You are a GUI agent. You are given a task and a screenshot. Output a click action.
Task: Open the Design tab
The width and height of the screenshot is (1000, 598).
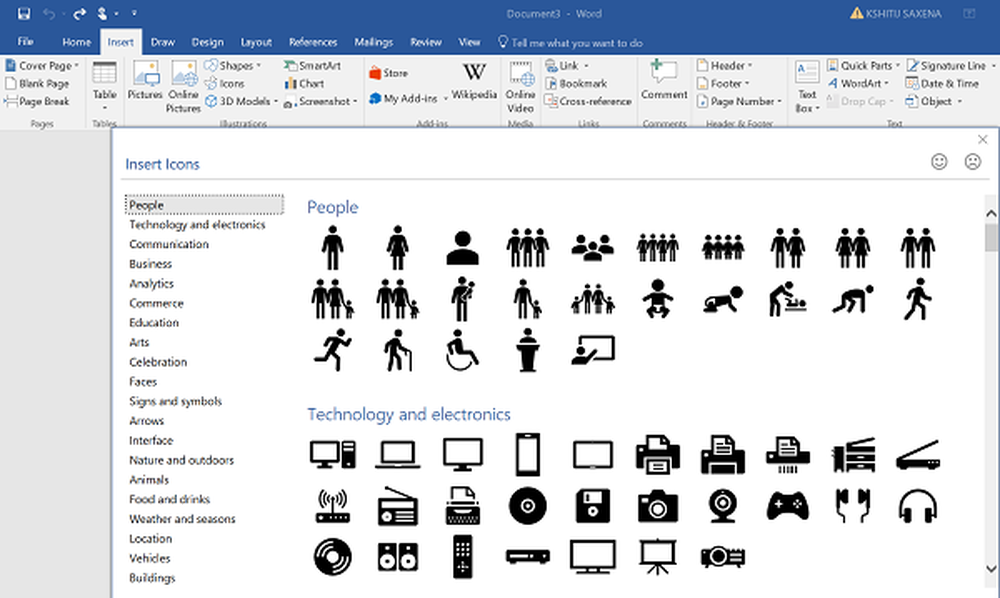(x=207, y=42)
